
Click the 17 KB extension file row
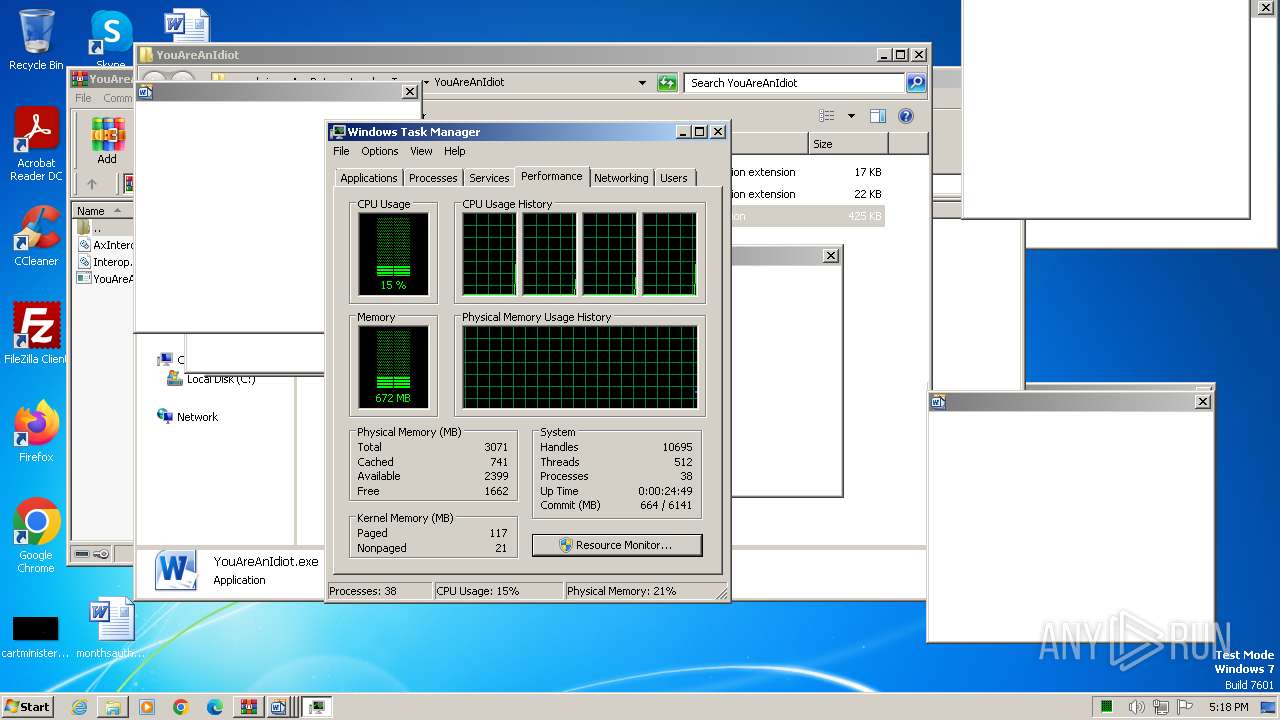point(808,172)
